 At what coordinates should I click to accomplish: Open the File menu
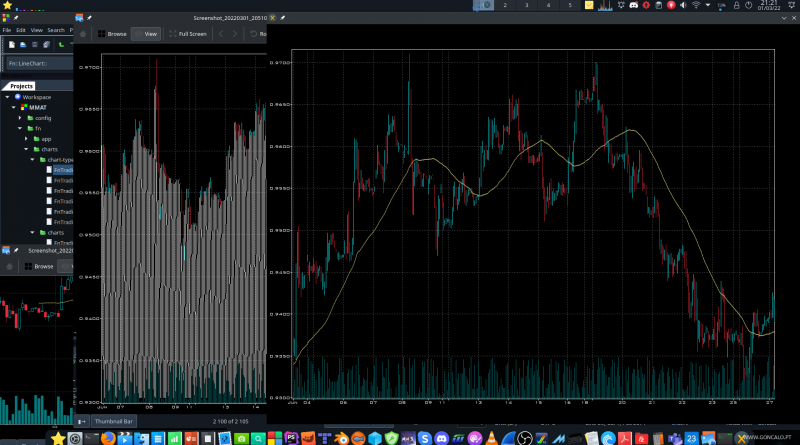[6, 30]
